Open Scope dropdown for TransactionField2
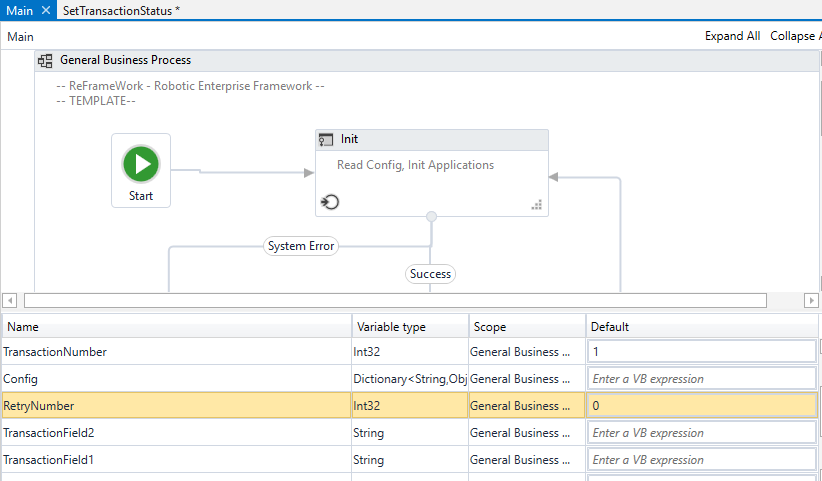This screenshot has height=481, width=822. [526, 433]
